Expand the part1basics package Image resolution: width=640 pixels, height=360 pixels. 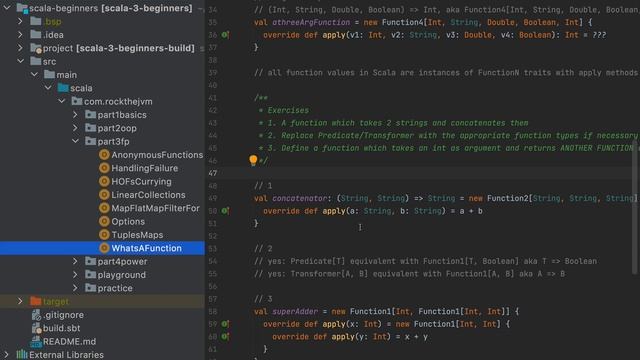tap(75, 115)
